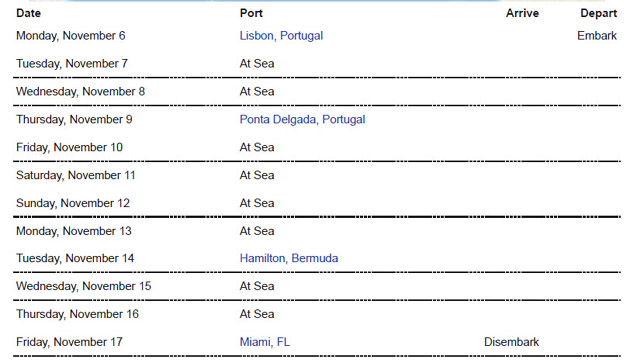Open the Lisbon, Portugal port link
This screenshot has height=363, width=630.
point(281,36)
